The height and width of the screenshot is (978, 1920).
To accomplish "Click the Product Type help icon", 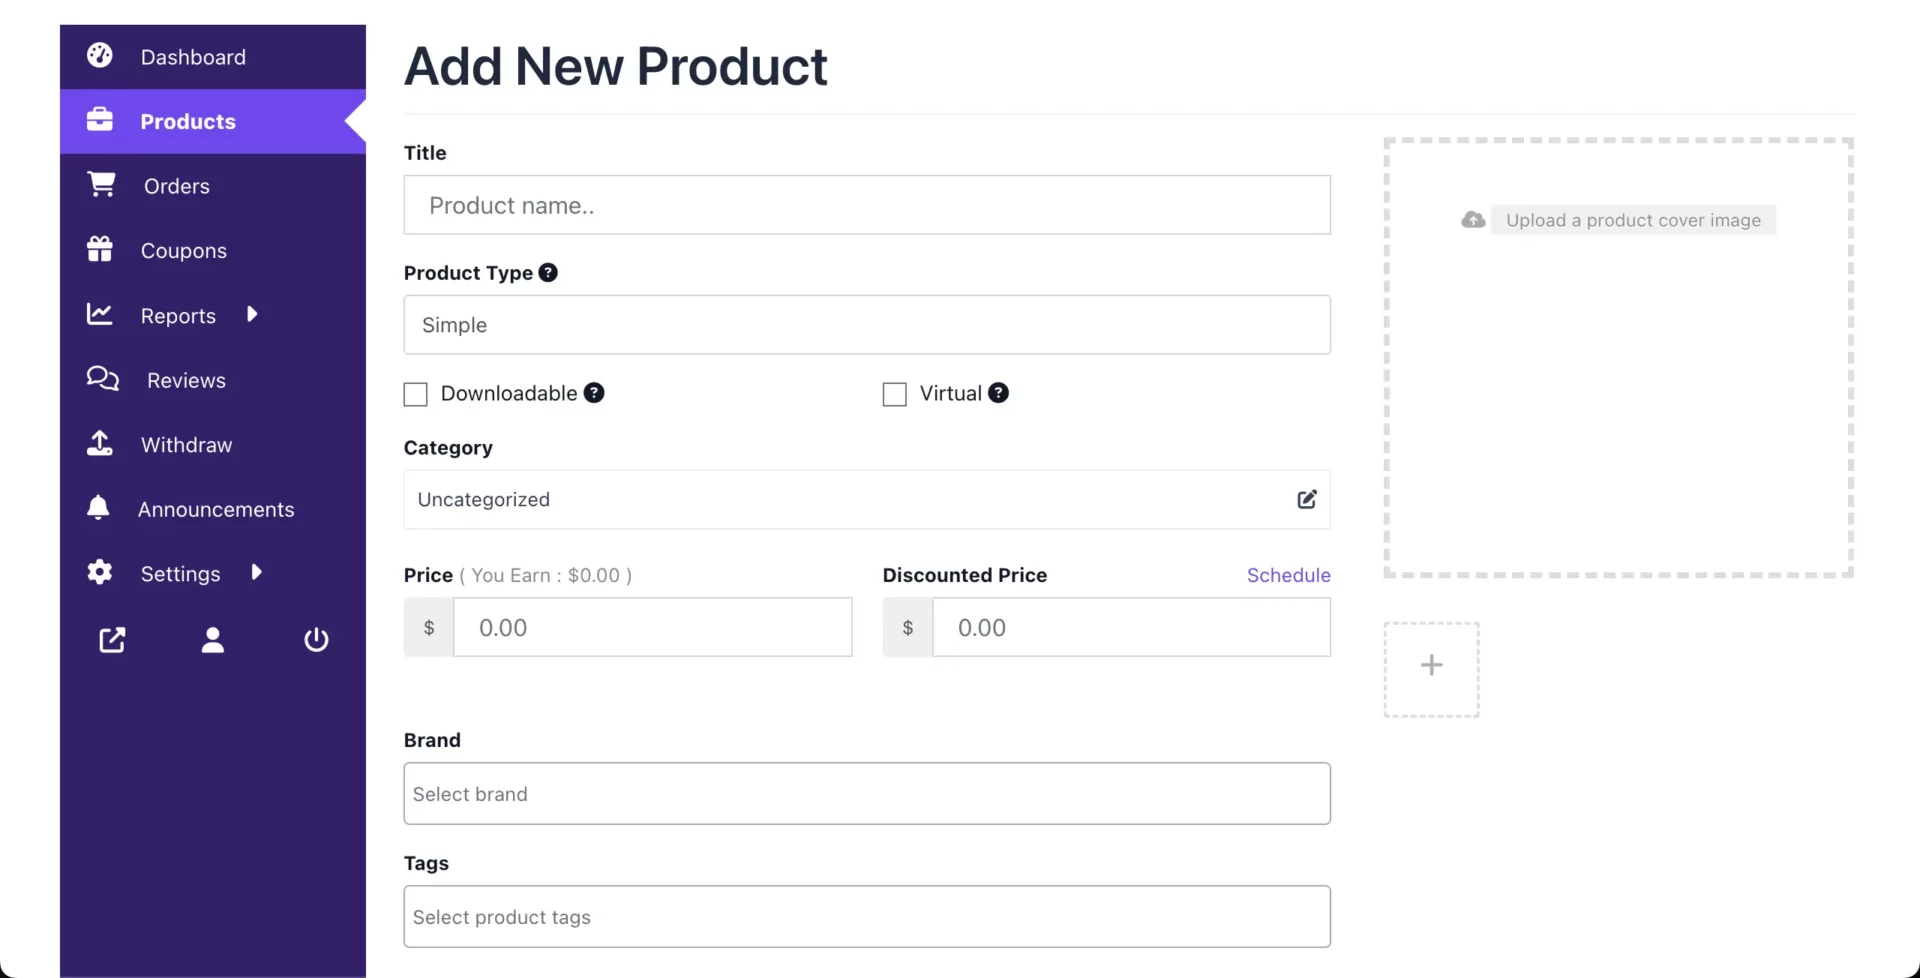I will coord(548,272).
